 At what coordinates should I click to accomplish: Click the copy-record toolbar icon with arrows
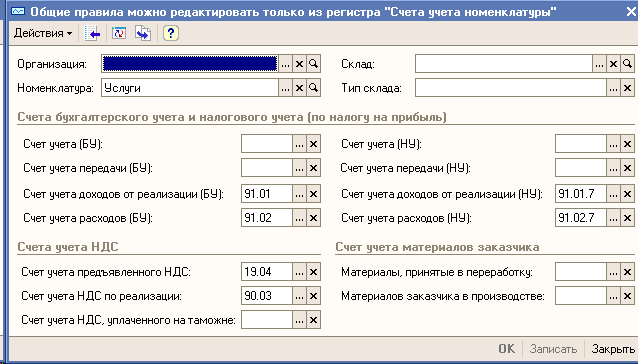point(143,33)
